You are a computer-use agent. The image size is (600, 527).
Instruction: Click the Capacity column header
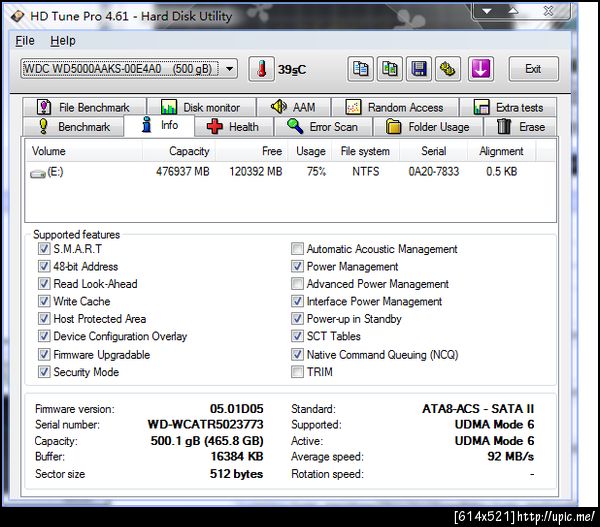pyautogui.click(x=179, y=151)
